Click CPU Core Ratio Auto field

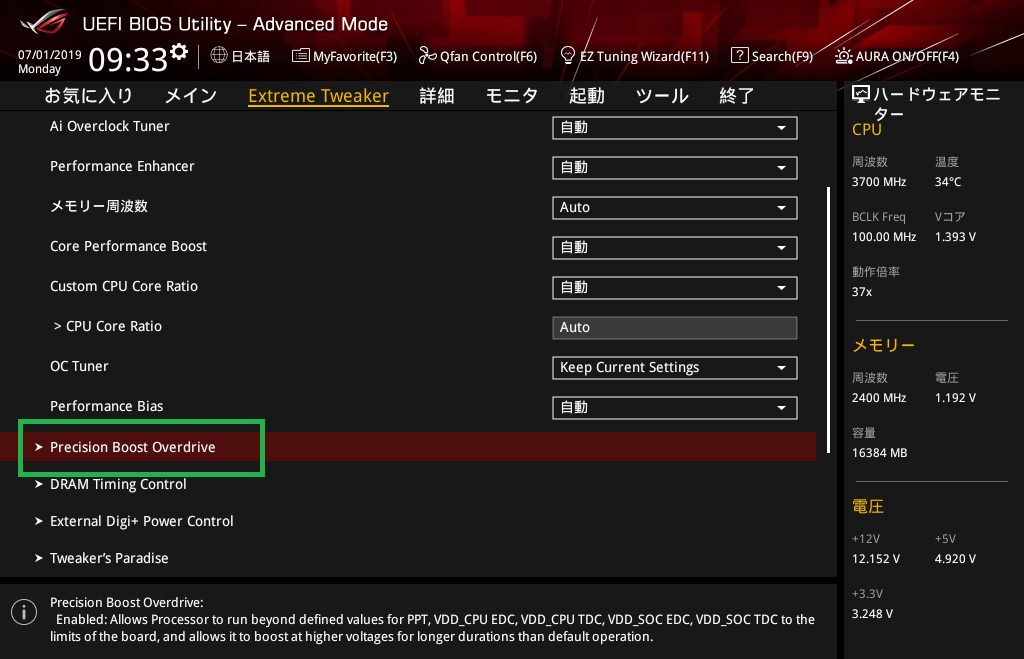click(675, 328)
